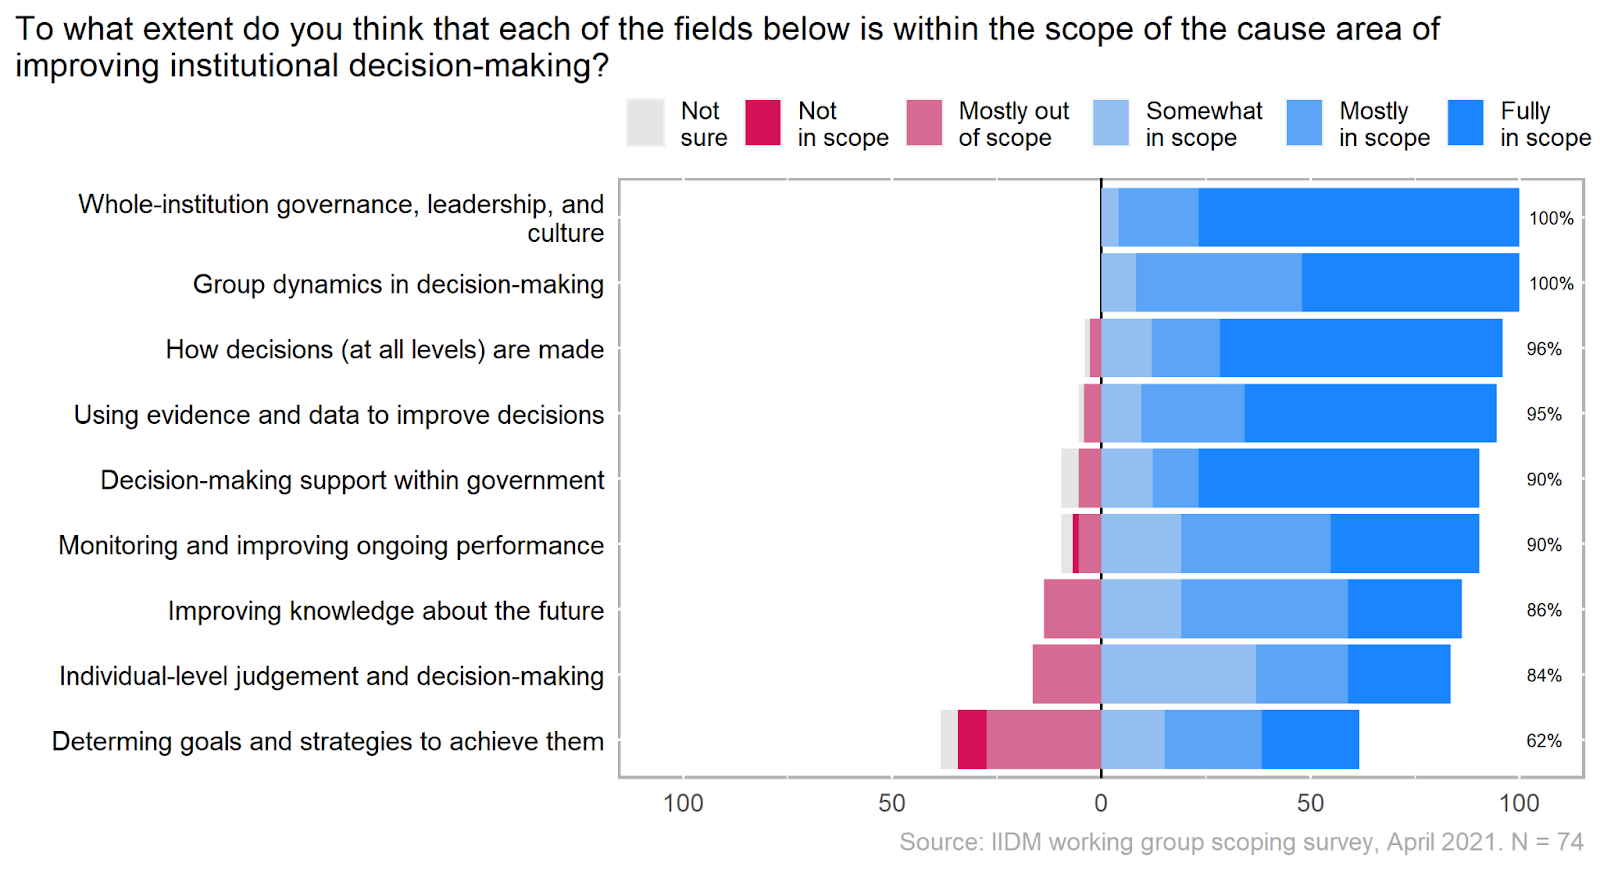Select the 84% value label

click(x=1543, y=676)
